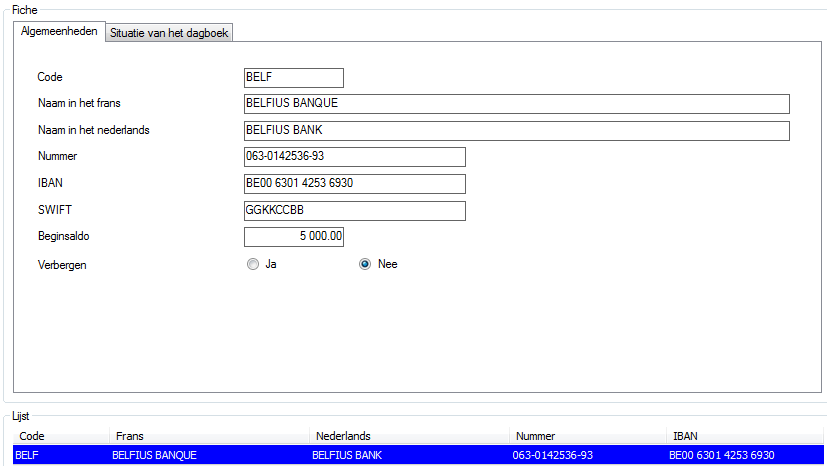Screen dimensions: 827x466
Task: Click the Beginsaldo label
Action: [x=64, y=236]
